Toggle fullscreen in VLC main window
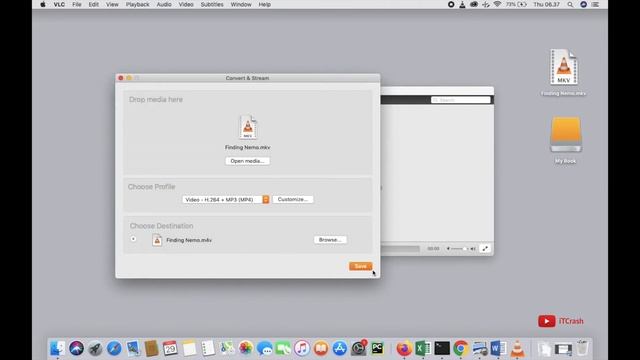The width and height of the screenshot is (640, 360). coord(485,248)
